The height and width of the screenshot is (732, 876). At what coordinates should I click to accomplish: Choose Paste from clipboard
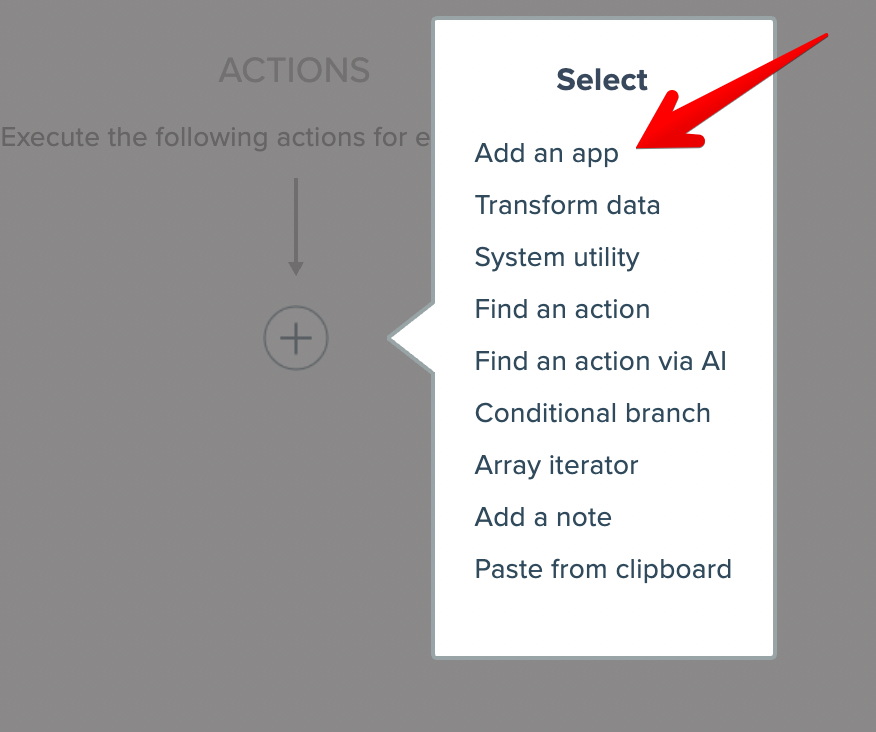[603, 569]
